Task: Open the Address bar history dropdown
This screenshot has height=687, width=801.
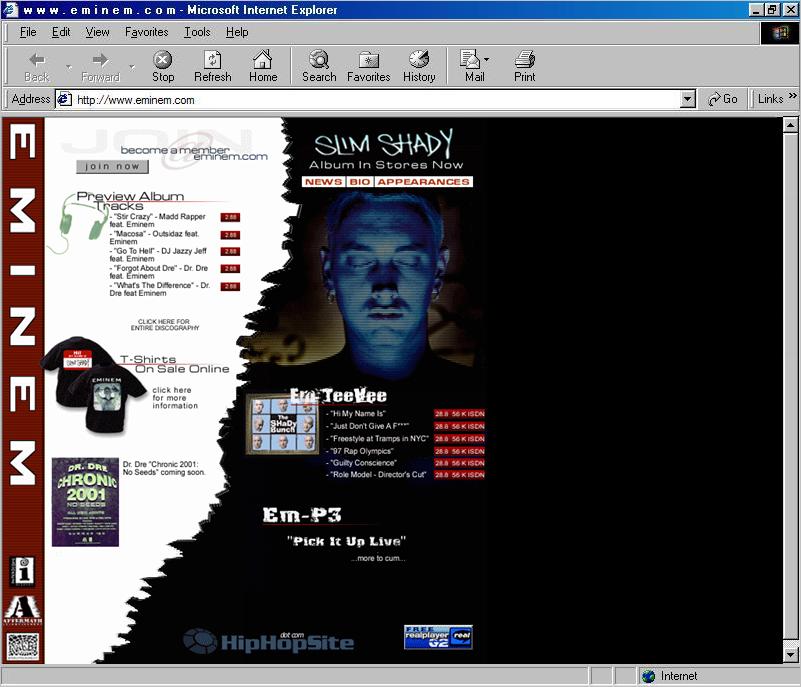Action: click(686, 99)
